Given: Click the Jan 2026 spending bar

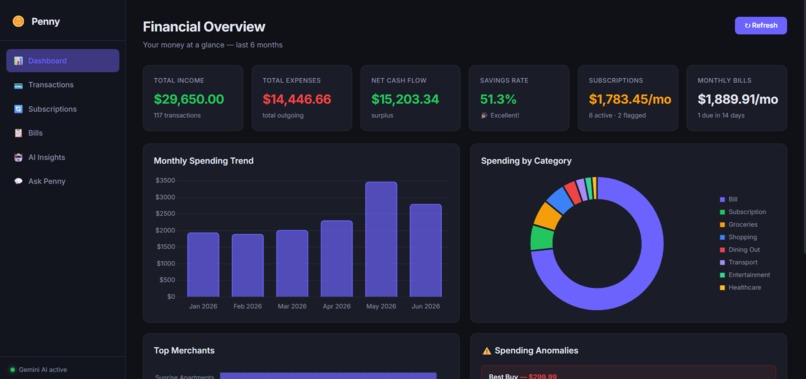Looking at the screenshot, I should 203,265.
